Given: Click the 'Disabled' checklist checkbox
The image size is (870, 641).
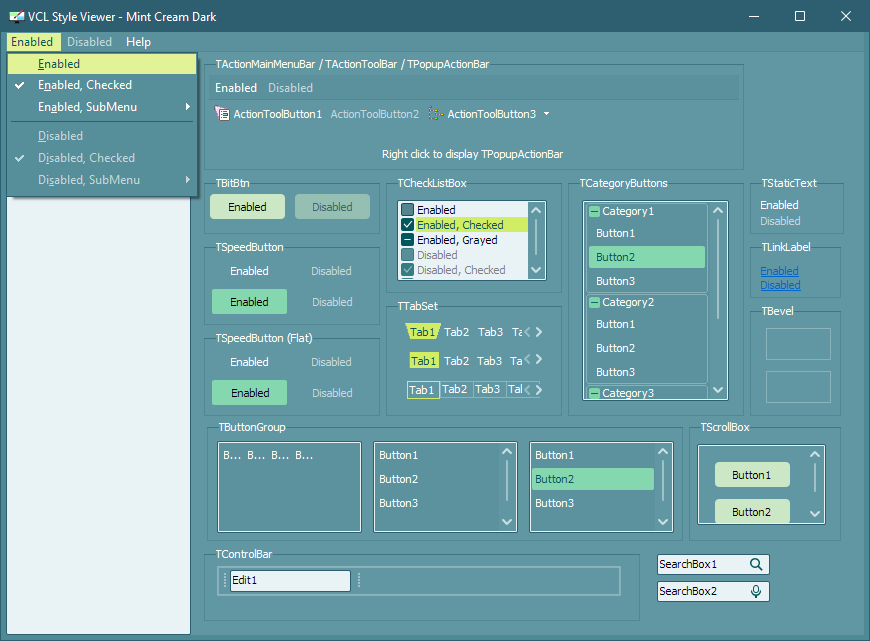Looking at the screenshot, I should [x=407, y=255].
